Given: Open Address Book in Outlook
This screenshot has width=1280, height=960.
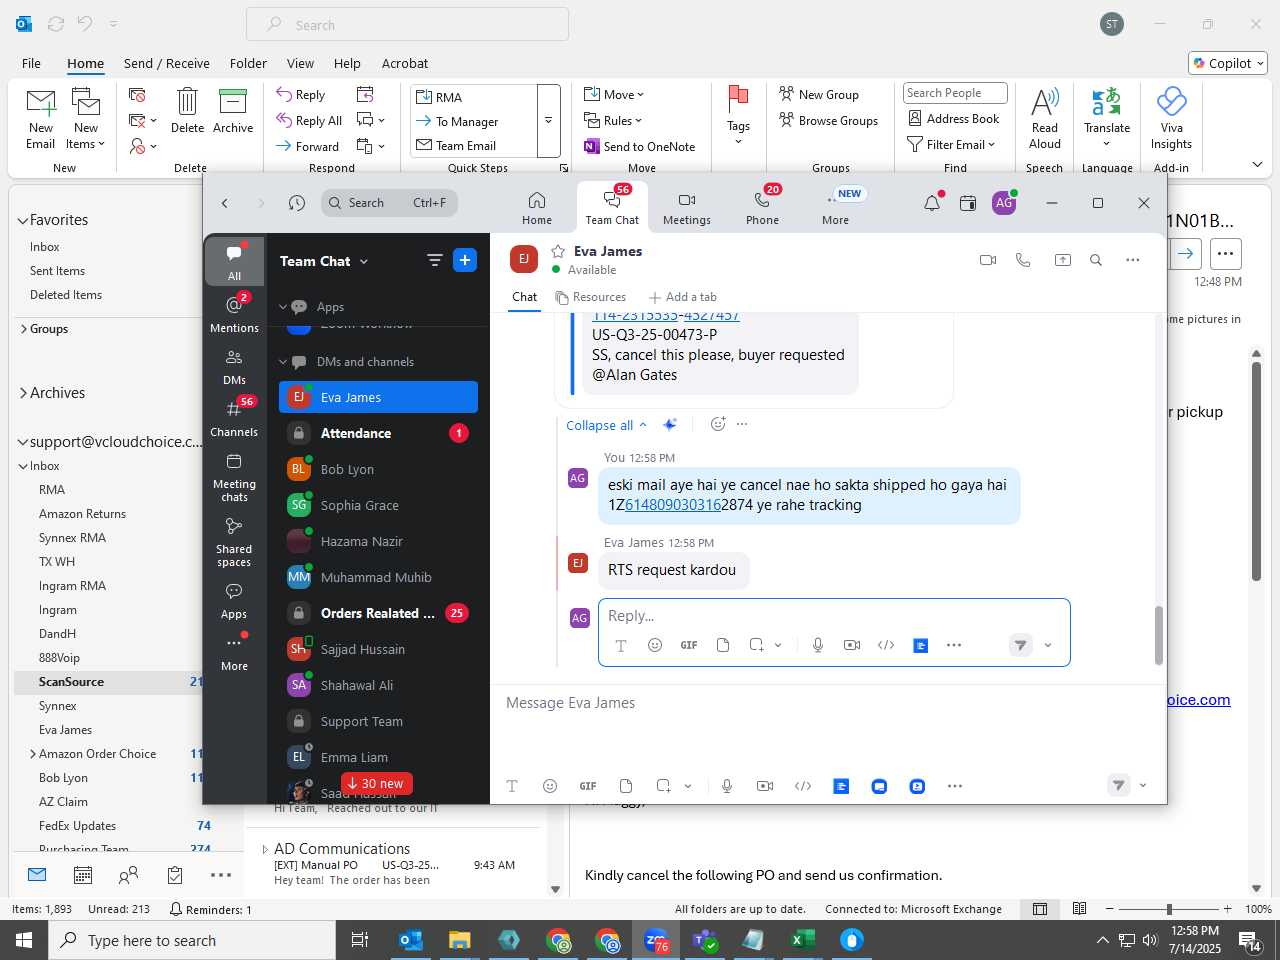Looking at the screenshot, I should click(953, 118).
